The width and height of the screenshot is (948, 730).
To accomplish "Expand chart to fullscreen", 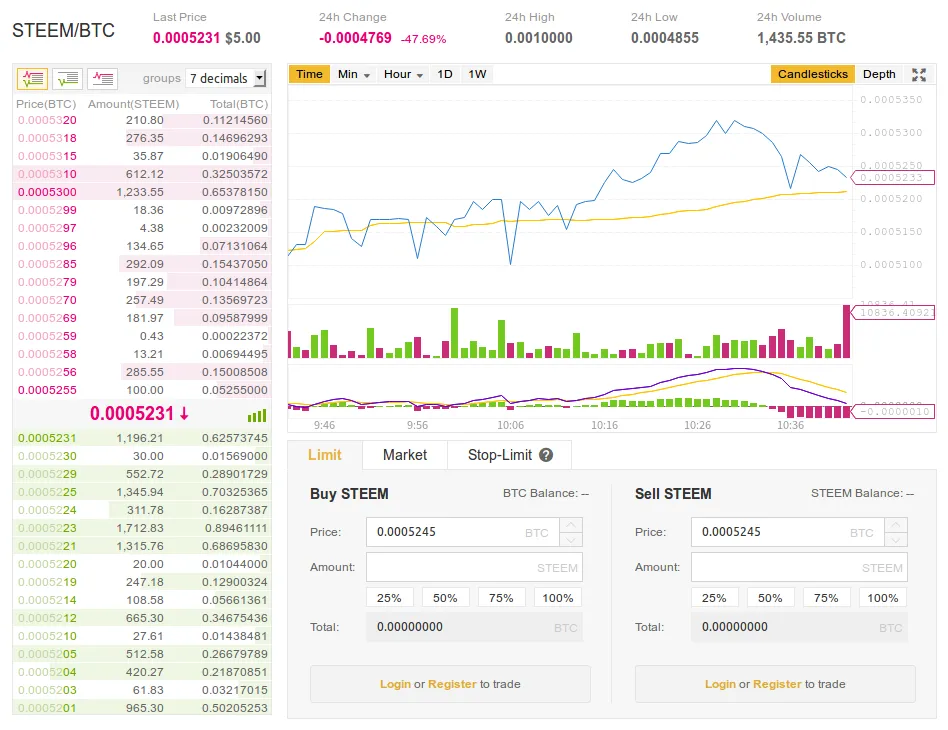I will click(x=919, y=74).
